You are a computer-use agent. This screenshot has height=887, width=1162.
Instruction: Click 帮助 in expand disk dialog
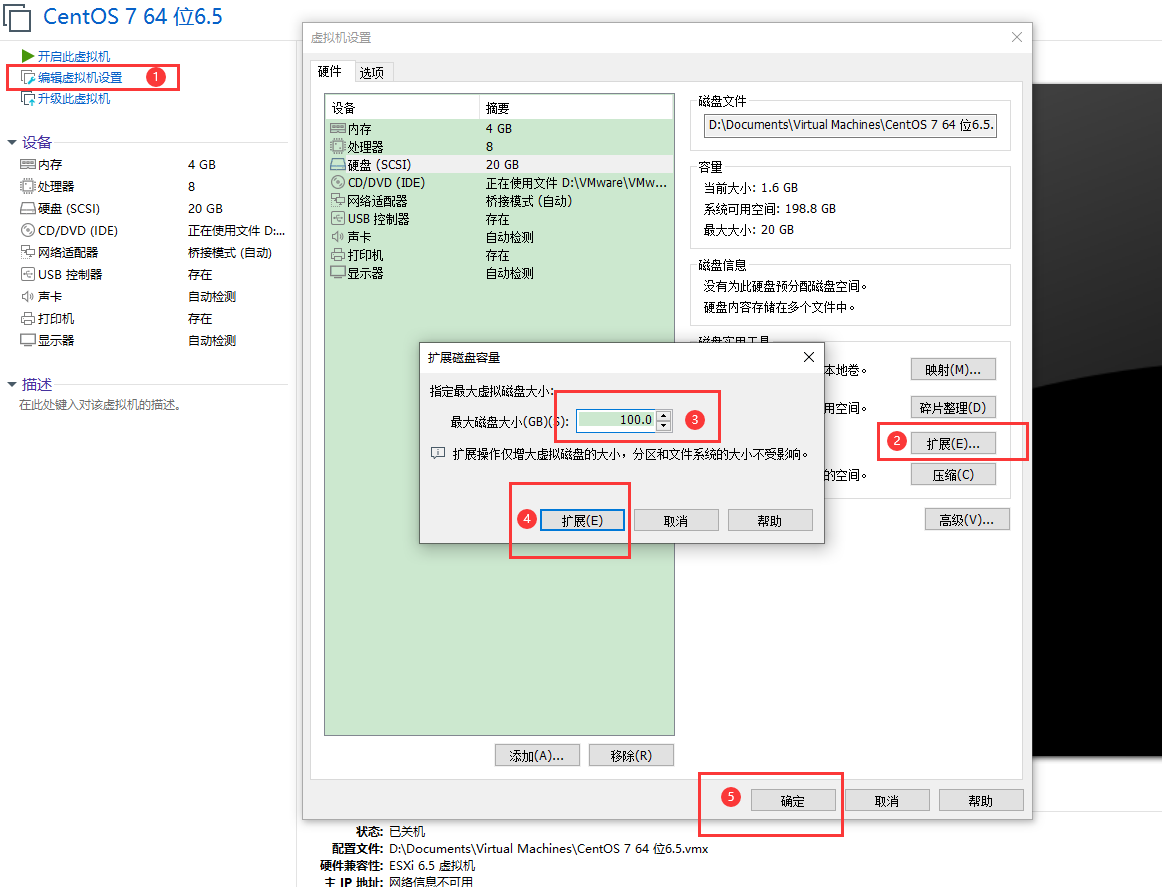click(770, 520)
